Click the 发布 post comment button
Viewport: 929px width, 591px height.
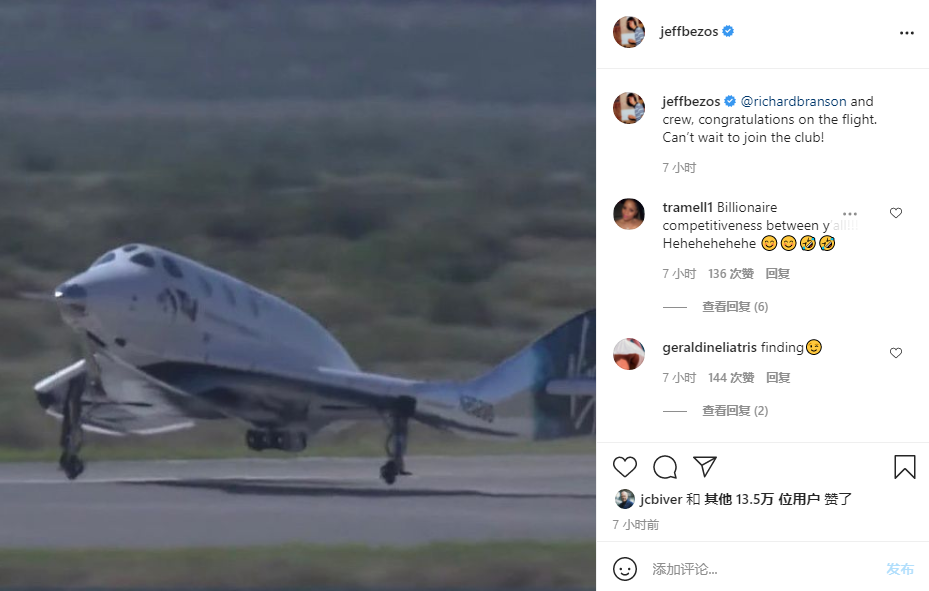899,569
